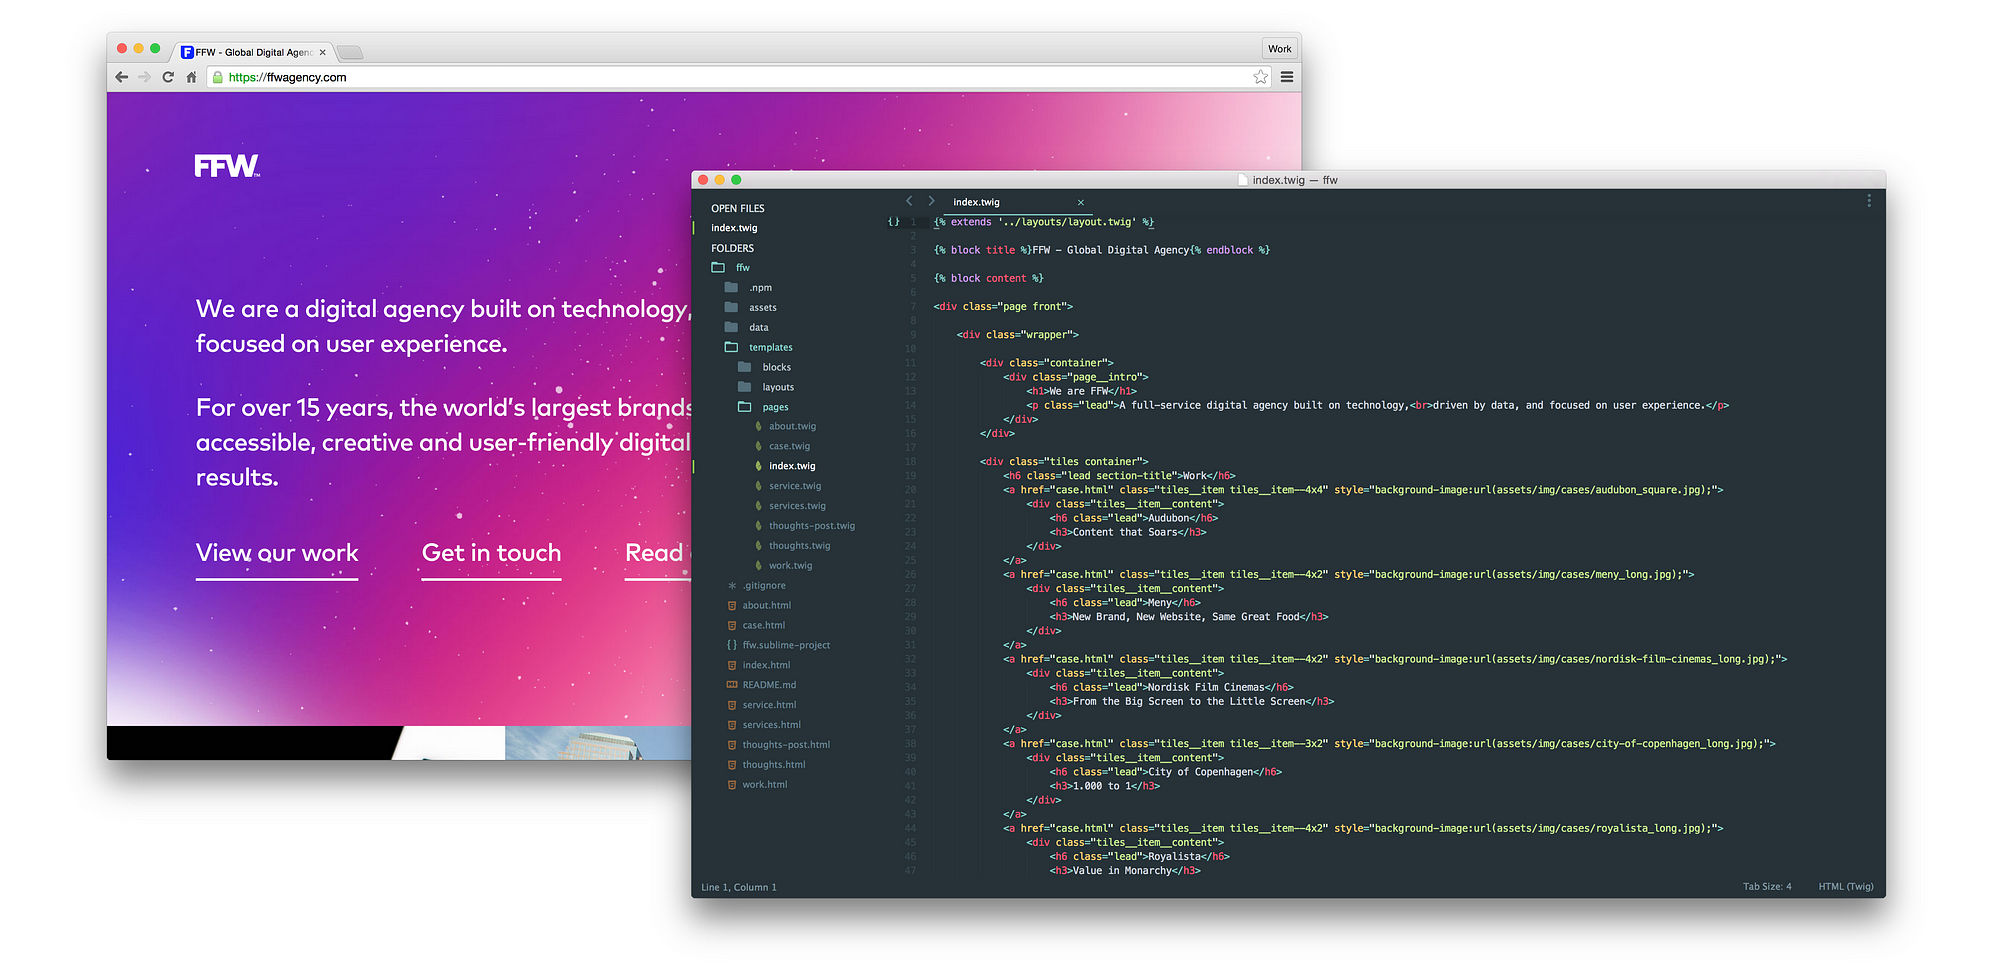Viewport: 2000px width, 972px height.
Task: Open work.twig file
Action: pos(790,566)
